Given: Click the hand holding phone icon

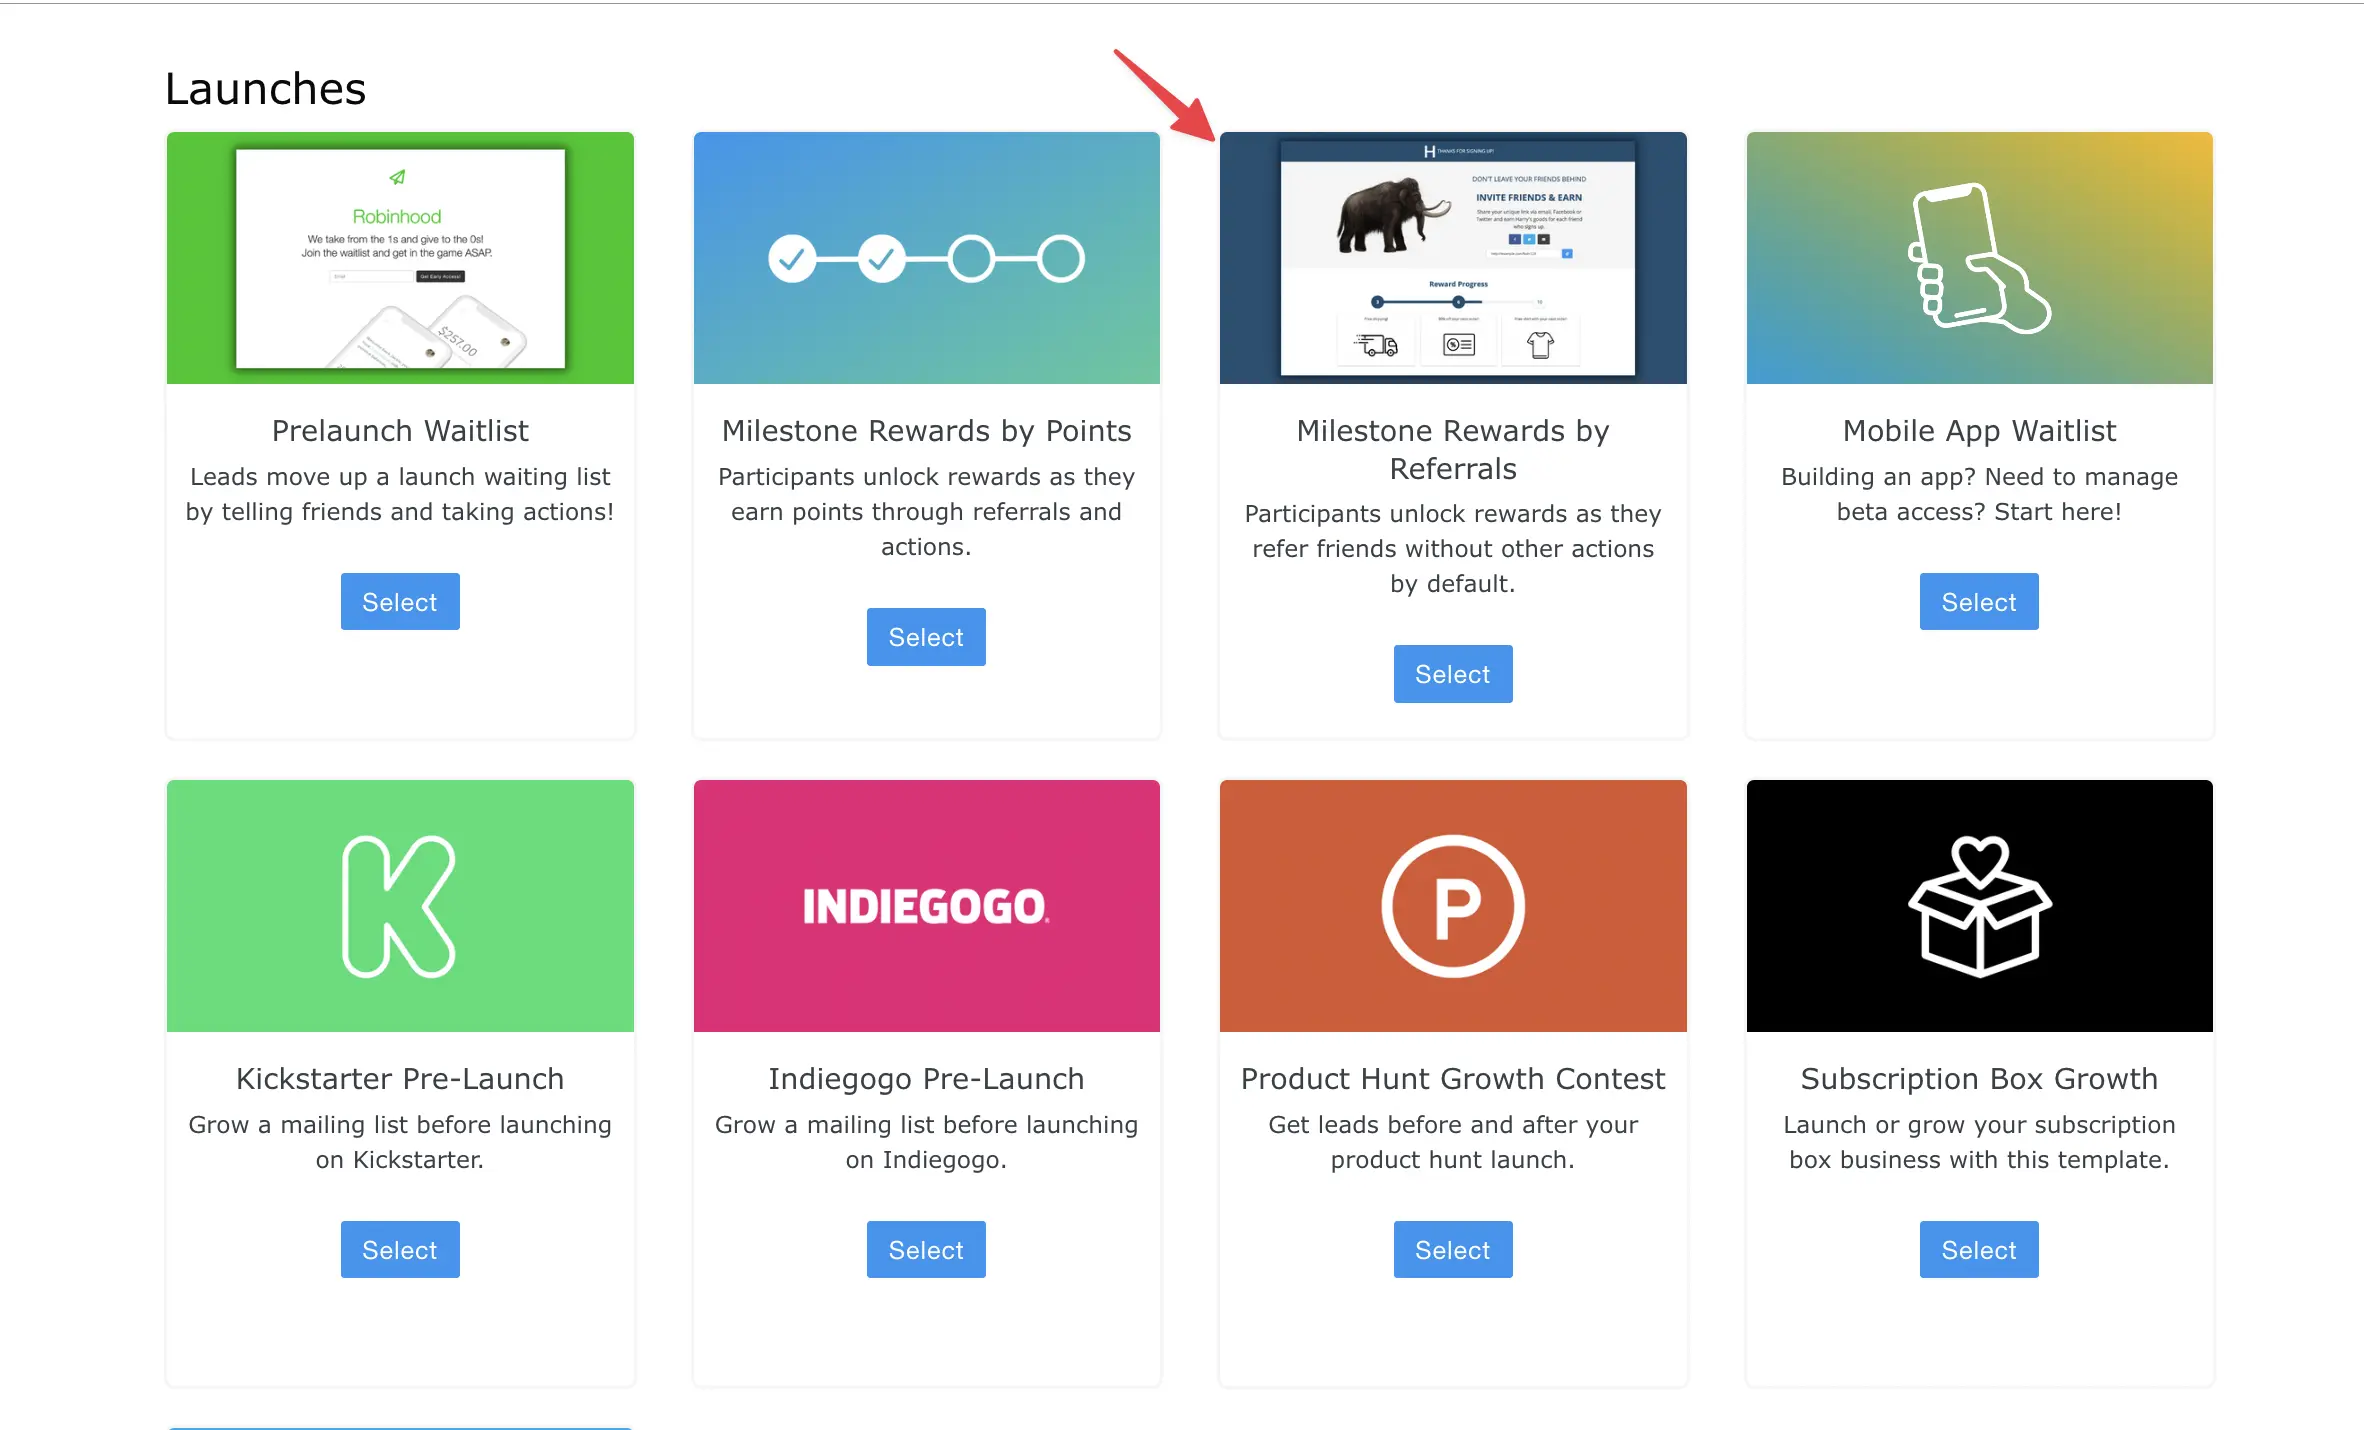Looking at the screenshot, I should tap(1979, 258).
